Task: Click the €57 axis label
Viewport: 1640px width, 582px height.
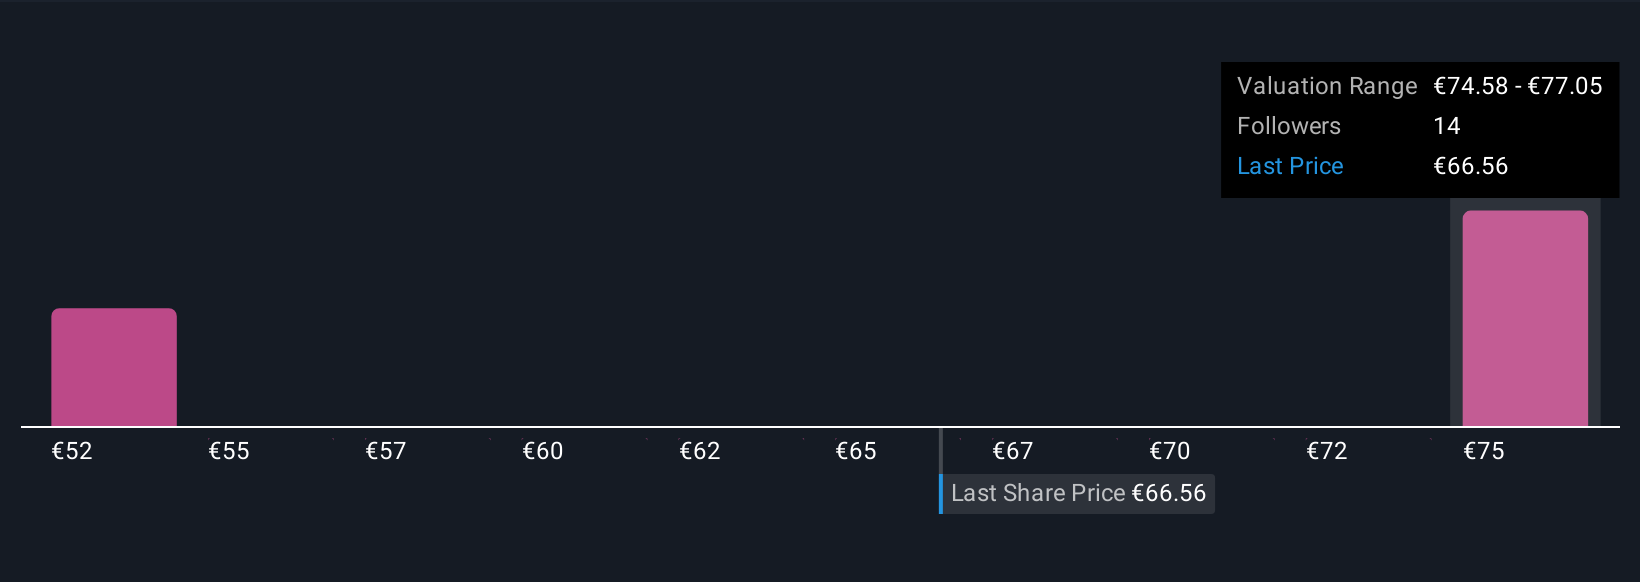Action: (386, 451)
